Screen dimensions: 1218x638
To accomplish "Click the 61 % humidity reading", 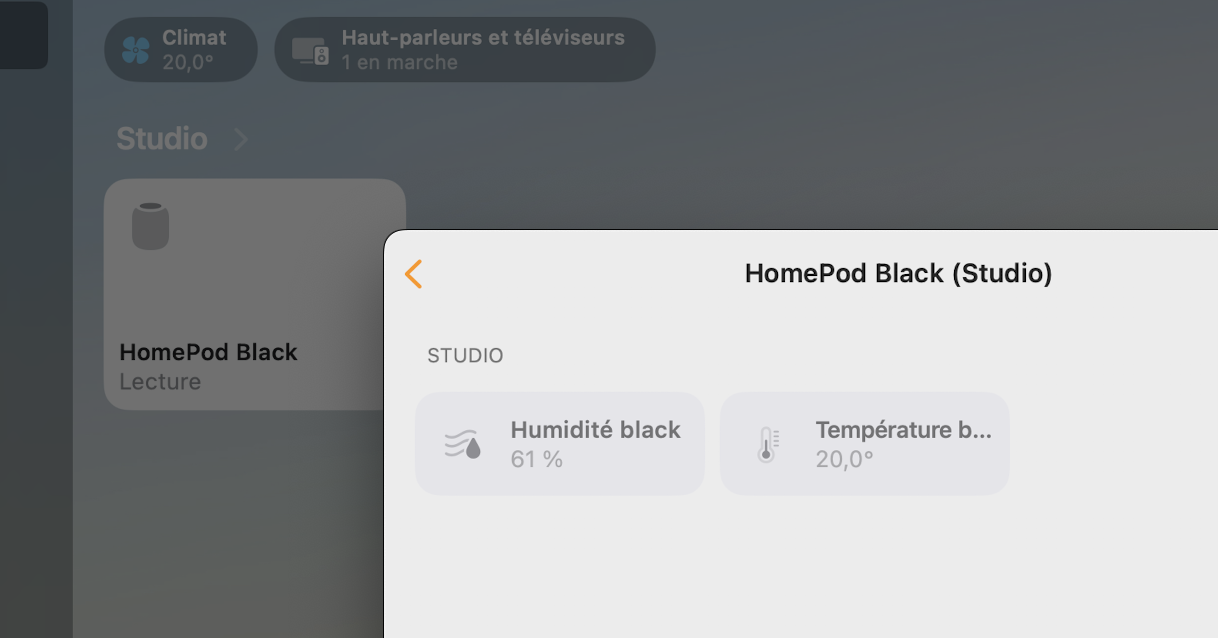I will [537, 460].
